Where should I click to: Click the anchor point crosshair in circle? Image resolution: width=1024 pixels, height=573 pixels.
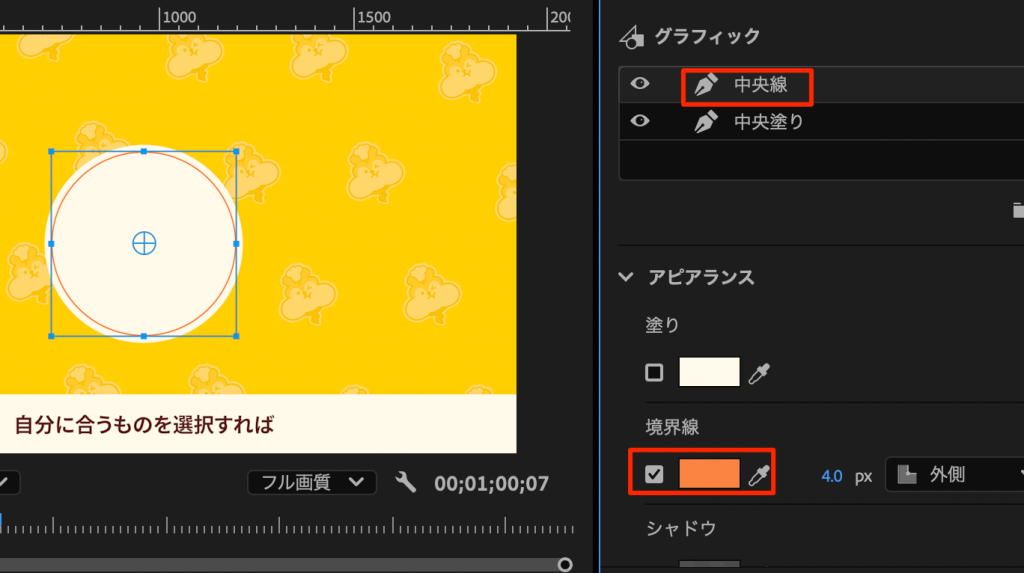click(144, 242)
